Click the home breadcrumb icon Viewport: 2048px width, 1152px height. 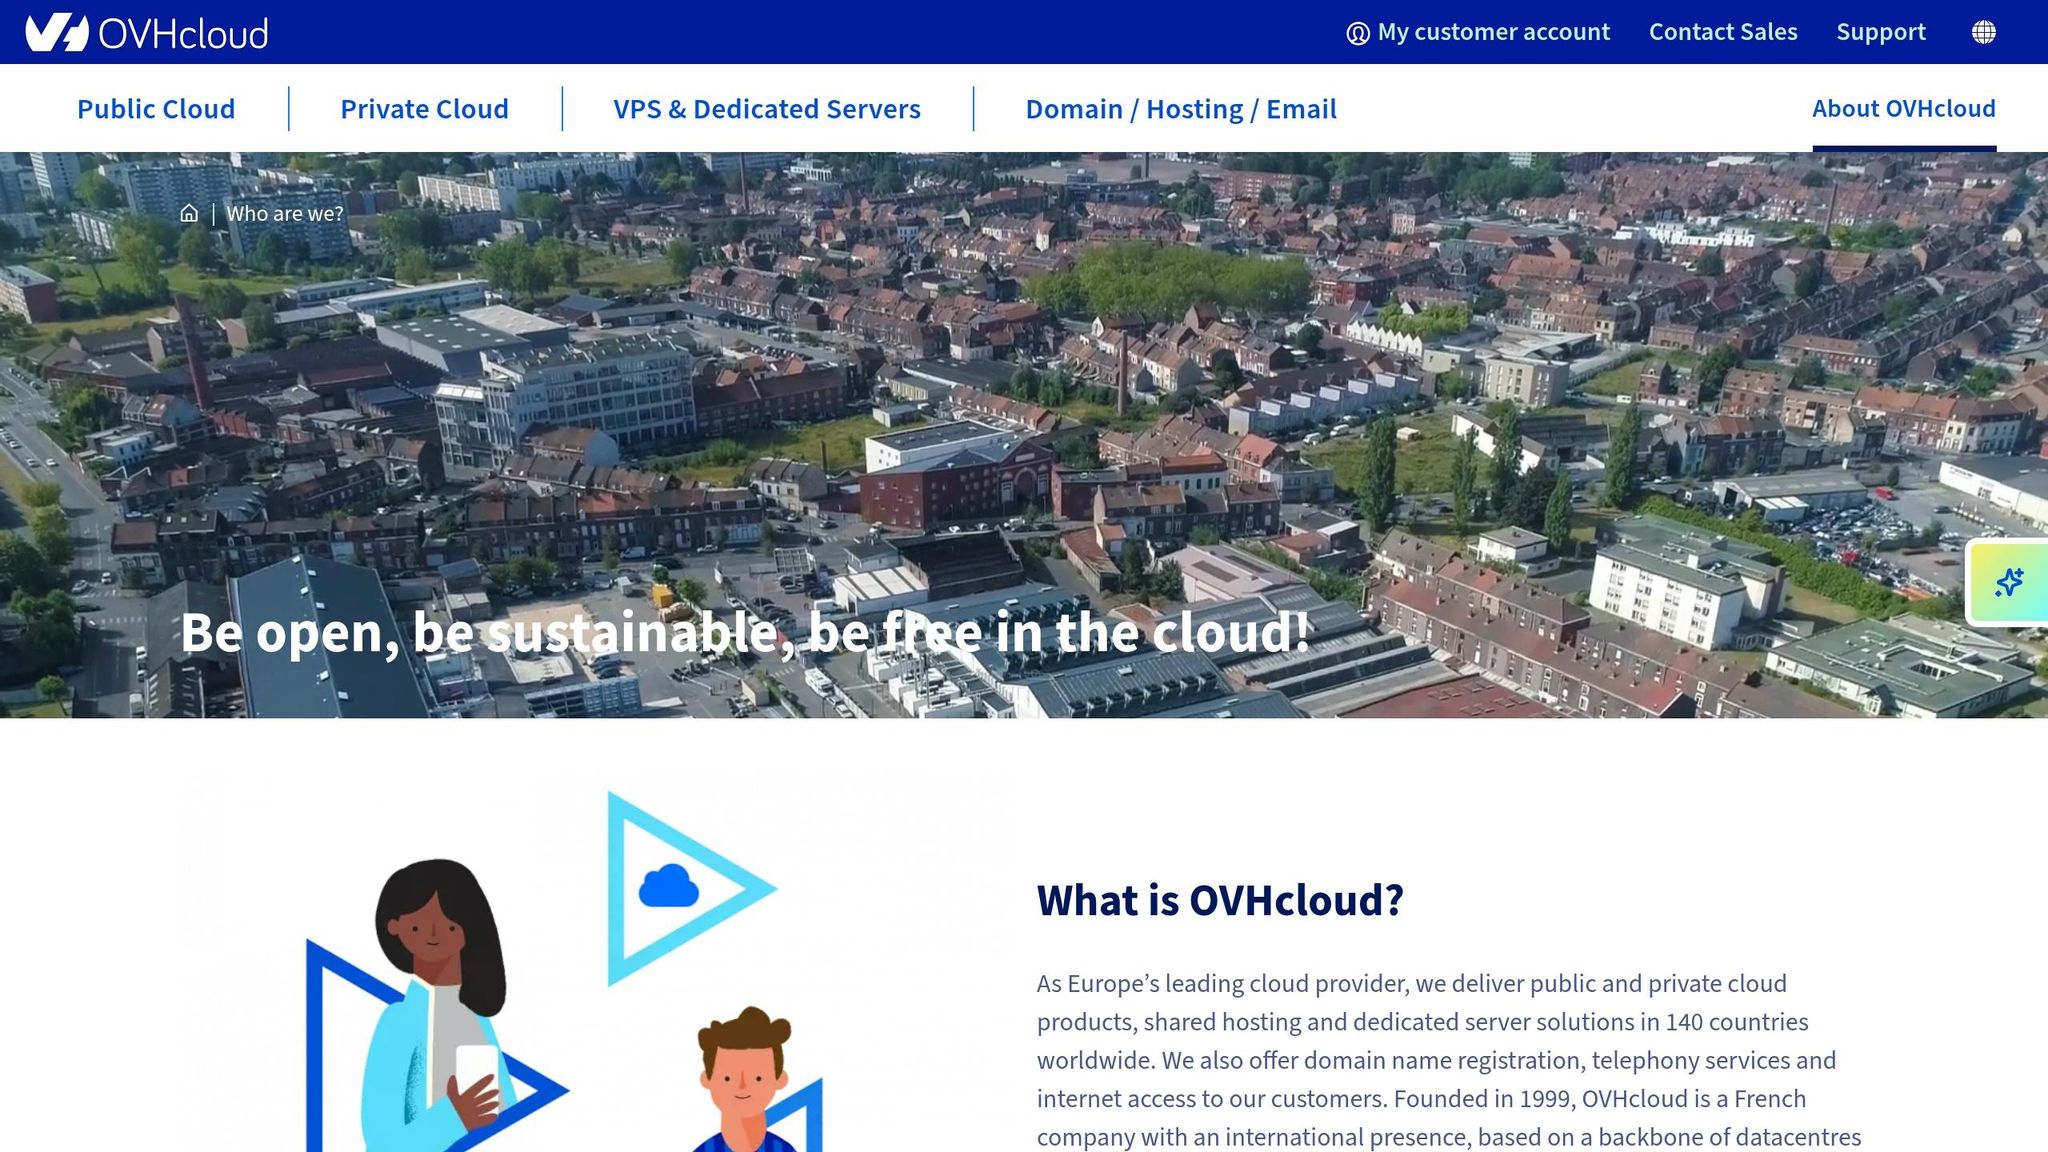190,212
